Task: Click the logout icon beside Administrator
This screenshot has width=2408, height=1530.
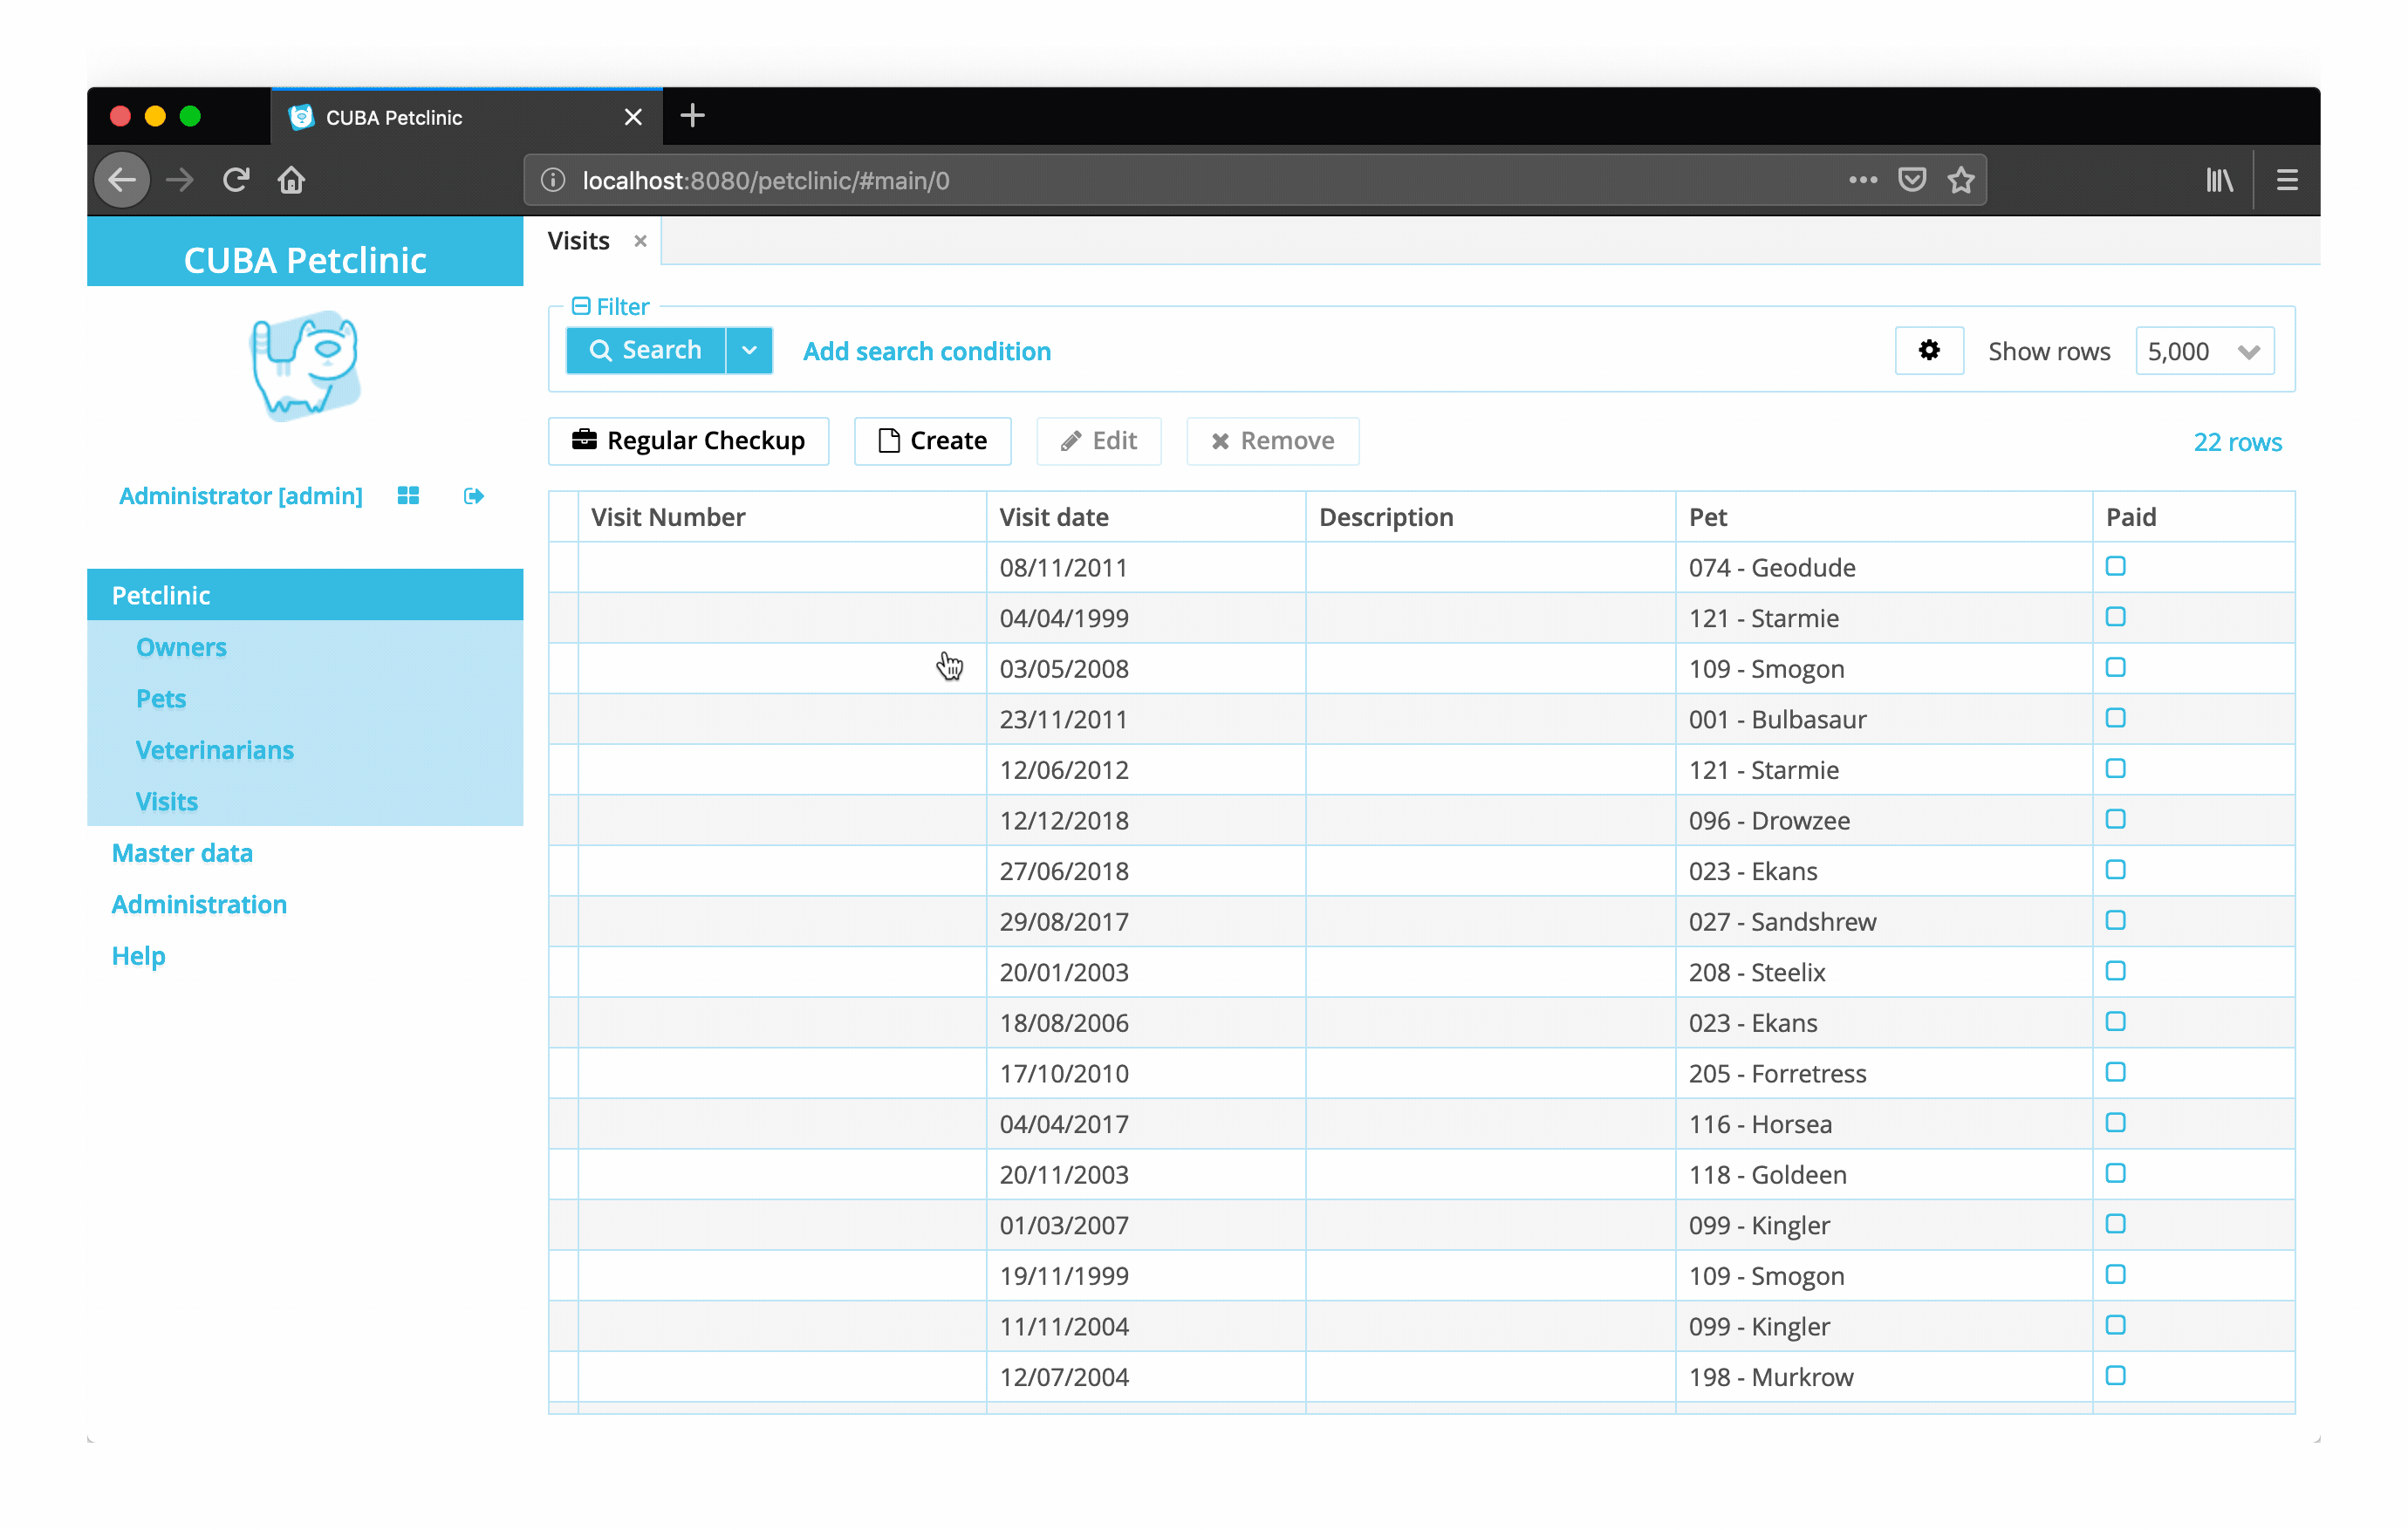Action: coord(473,496)
